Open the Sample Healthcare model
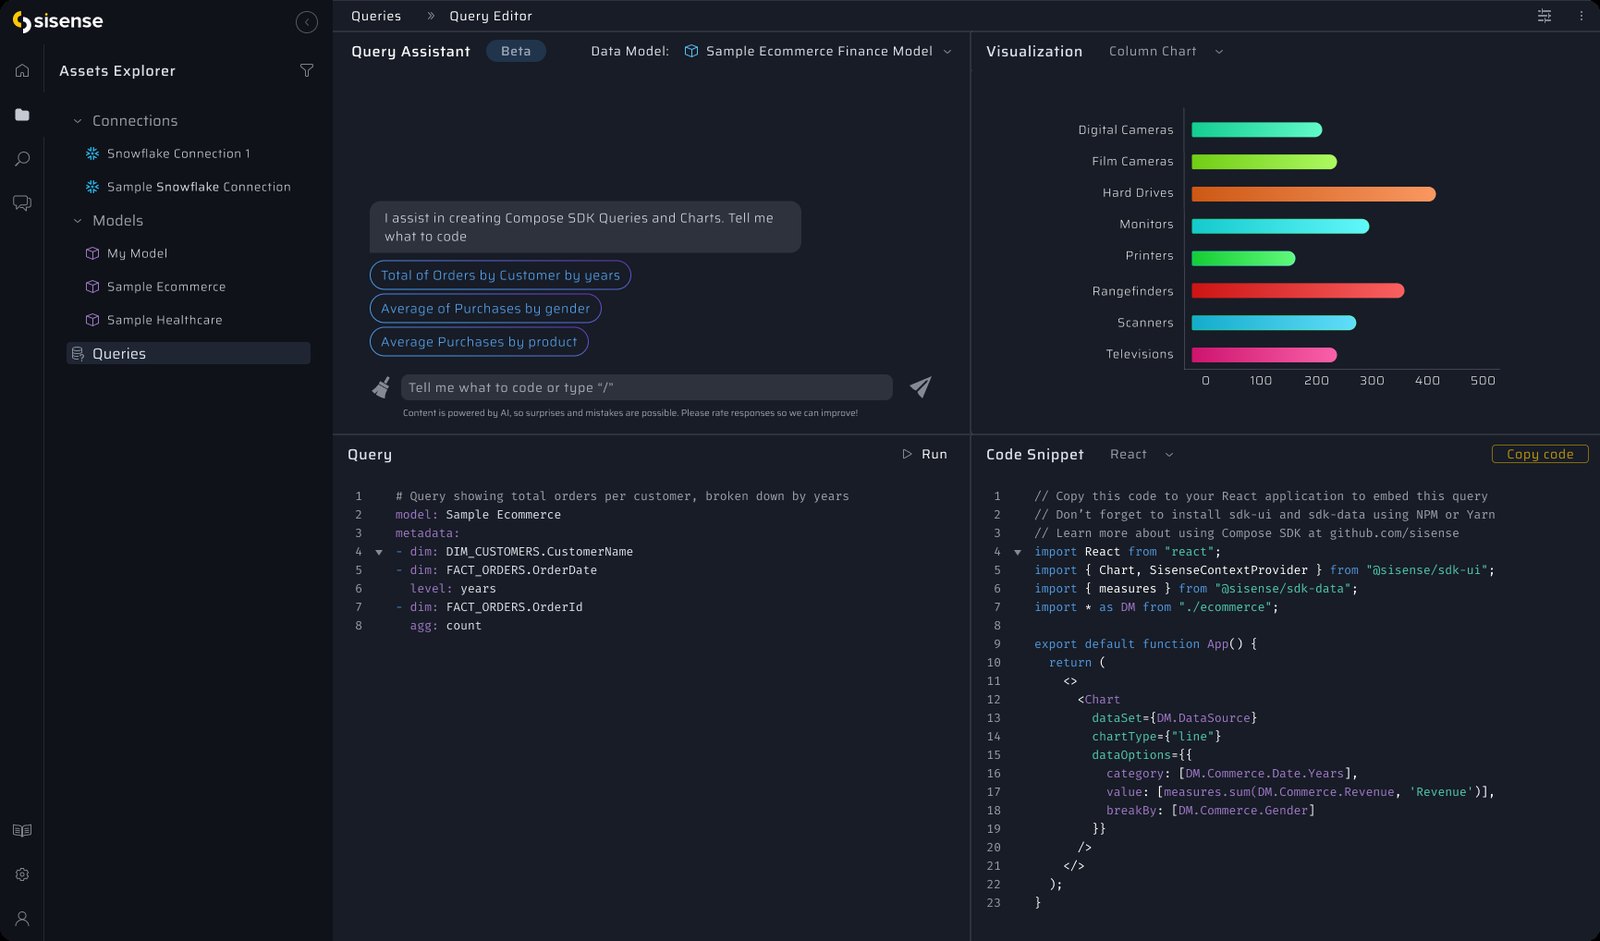Screen dimensions: 1600x941 [165, 320]
